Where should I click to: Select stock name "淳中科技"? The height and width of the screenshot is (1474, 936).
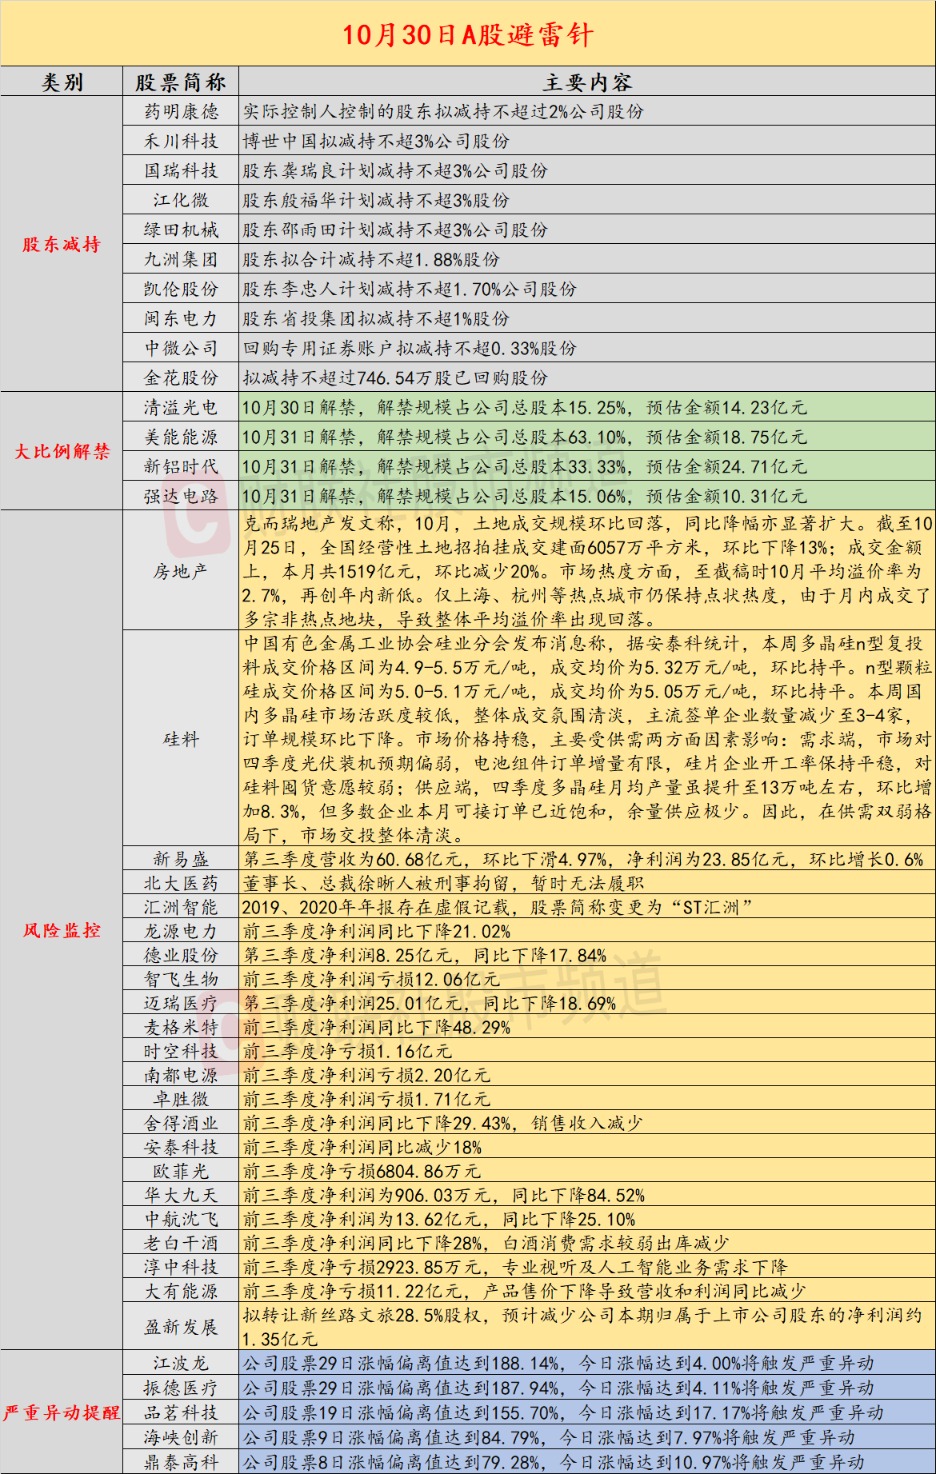(x=181, y=1267)
